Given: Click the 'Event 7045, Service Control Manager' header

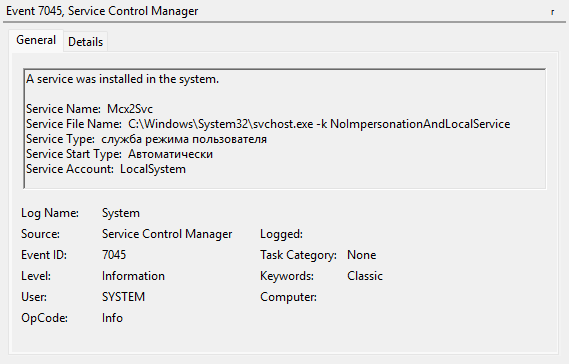Looking at the screenshot, I should (x=102, y=11).
